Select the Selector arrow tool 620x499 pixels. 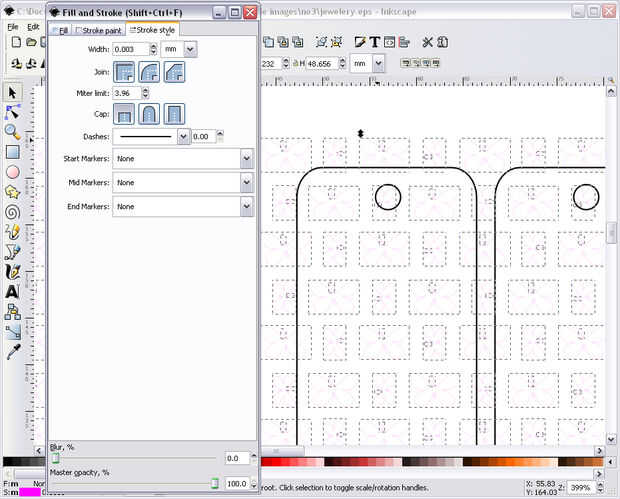click(12, 93)
